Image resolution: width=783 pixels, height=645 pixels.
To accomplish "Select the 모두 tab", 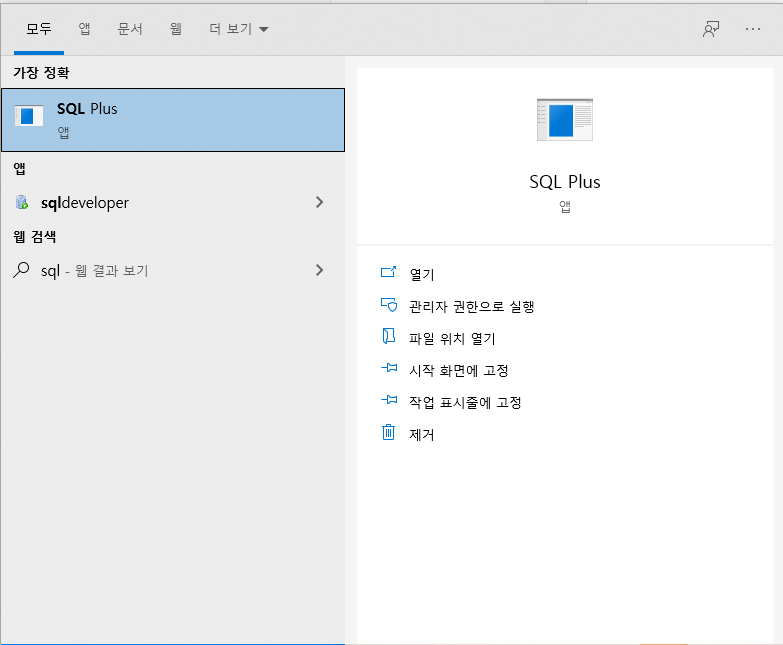I will click(38, 29).
